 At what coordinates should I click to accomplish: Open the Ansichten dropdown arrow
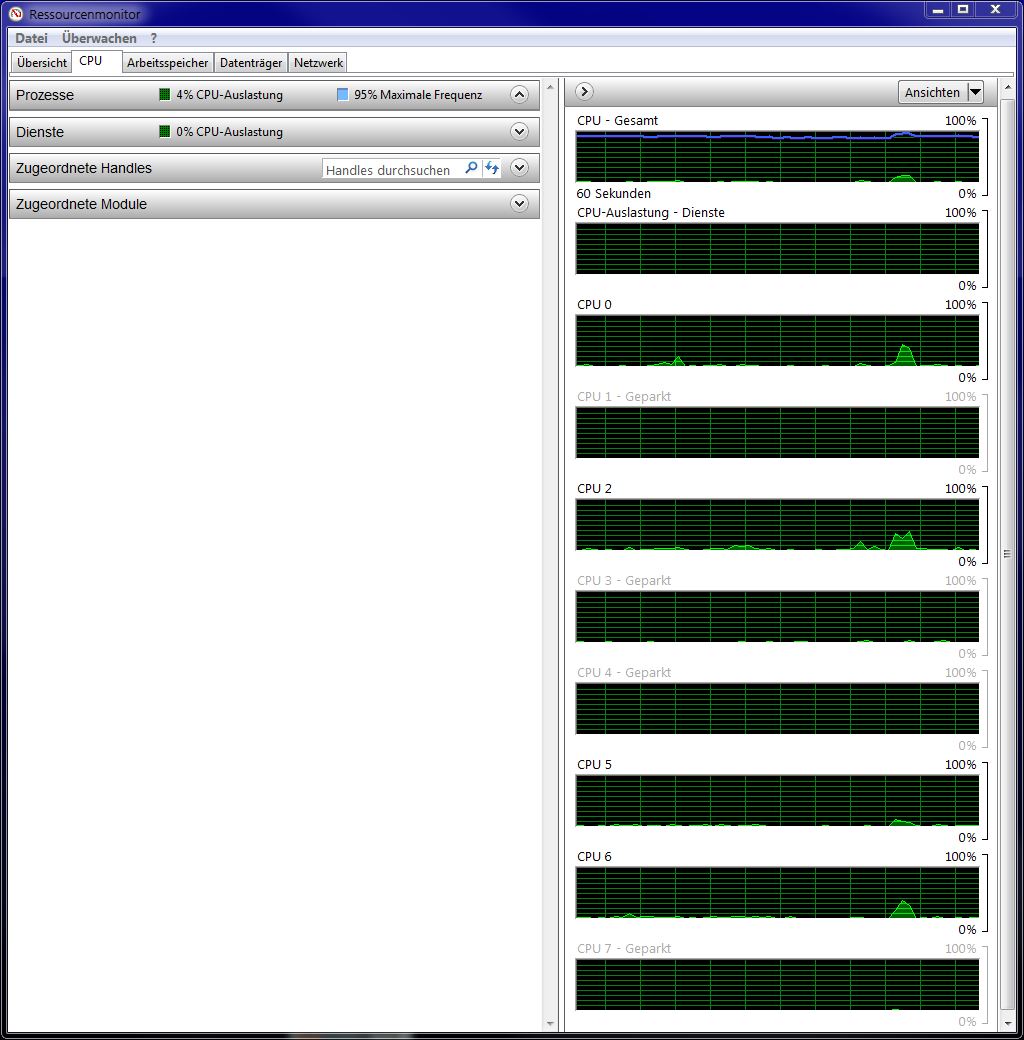click(975, 92)
